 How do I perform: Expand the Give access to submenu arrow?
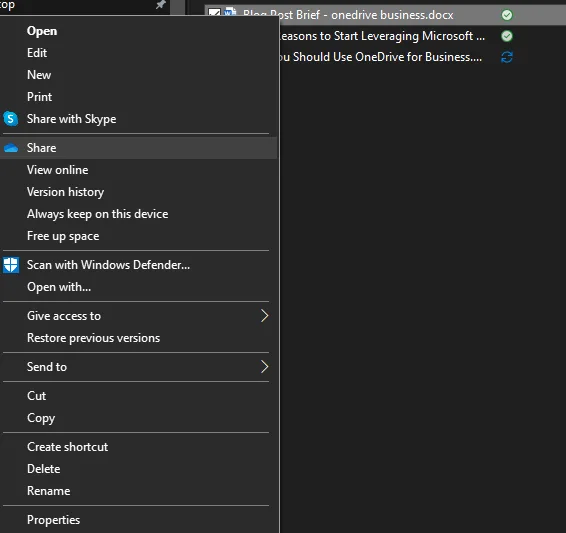coord(265,316)
